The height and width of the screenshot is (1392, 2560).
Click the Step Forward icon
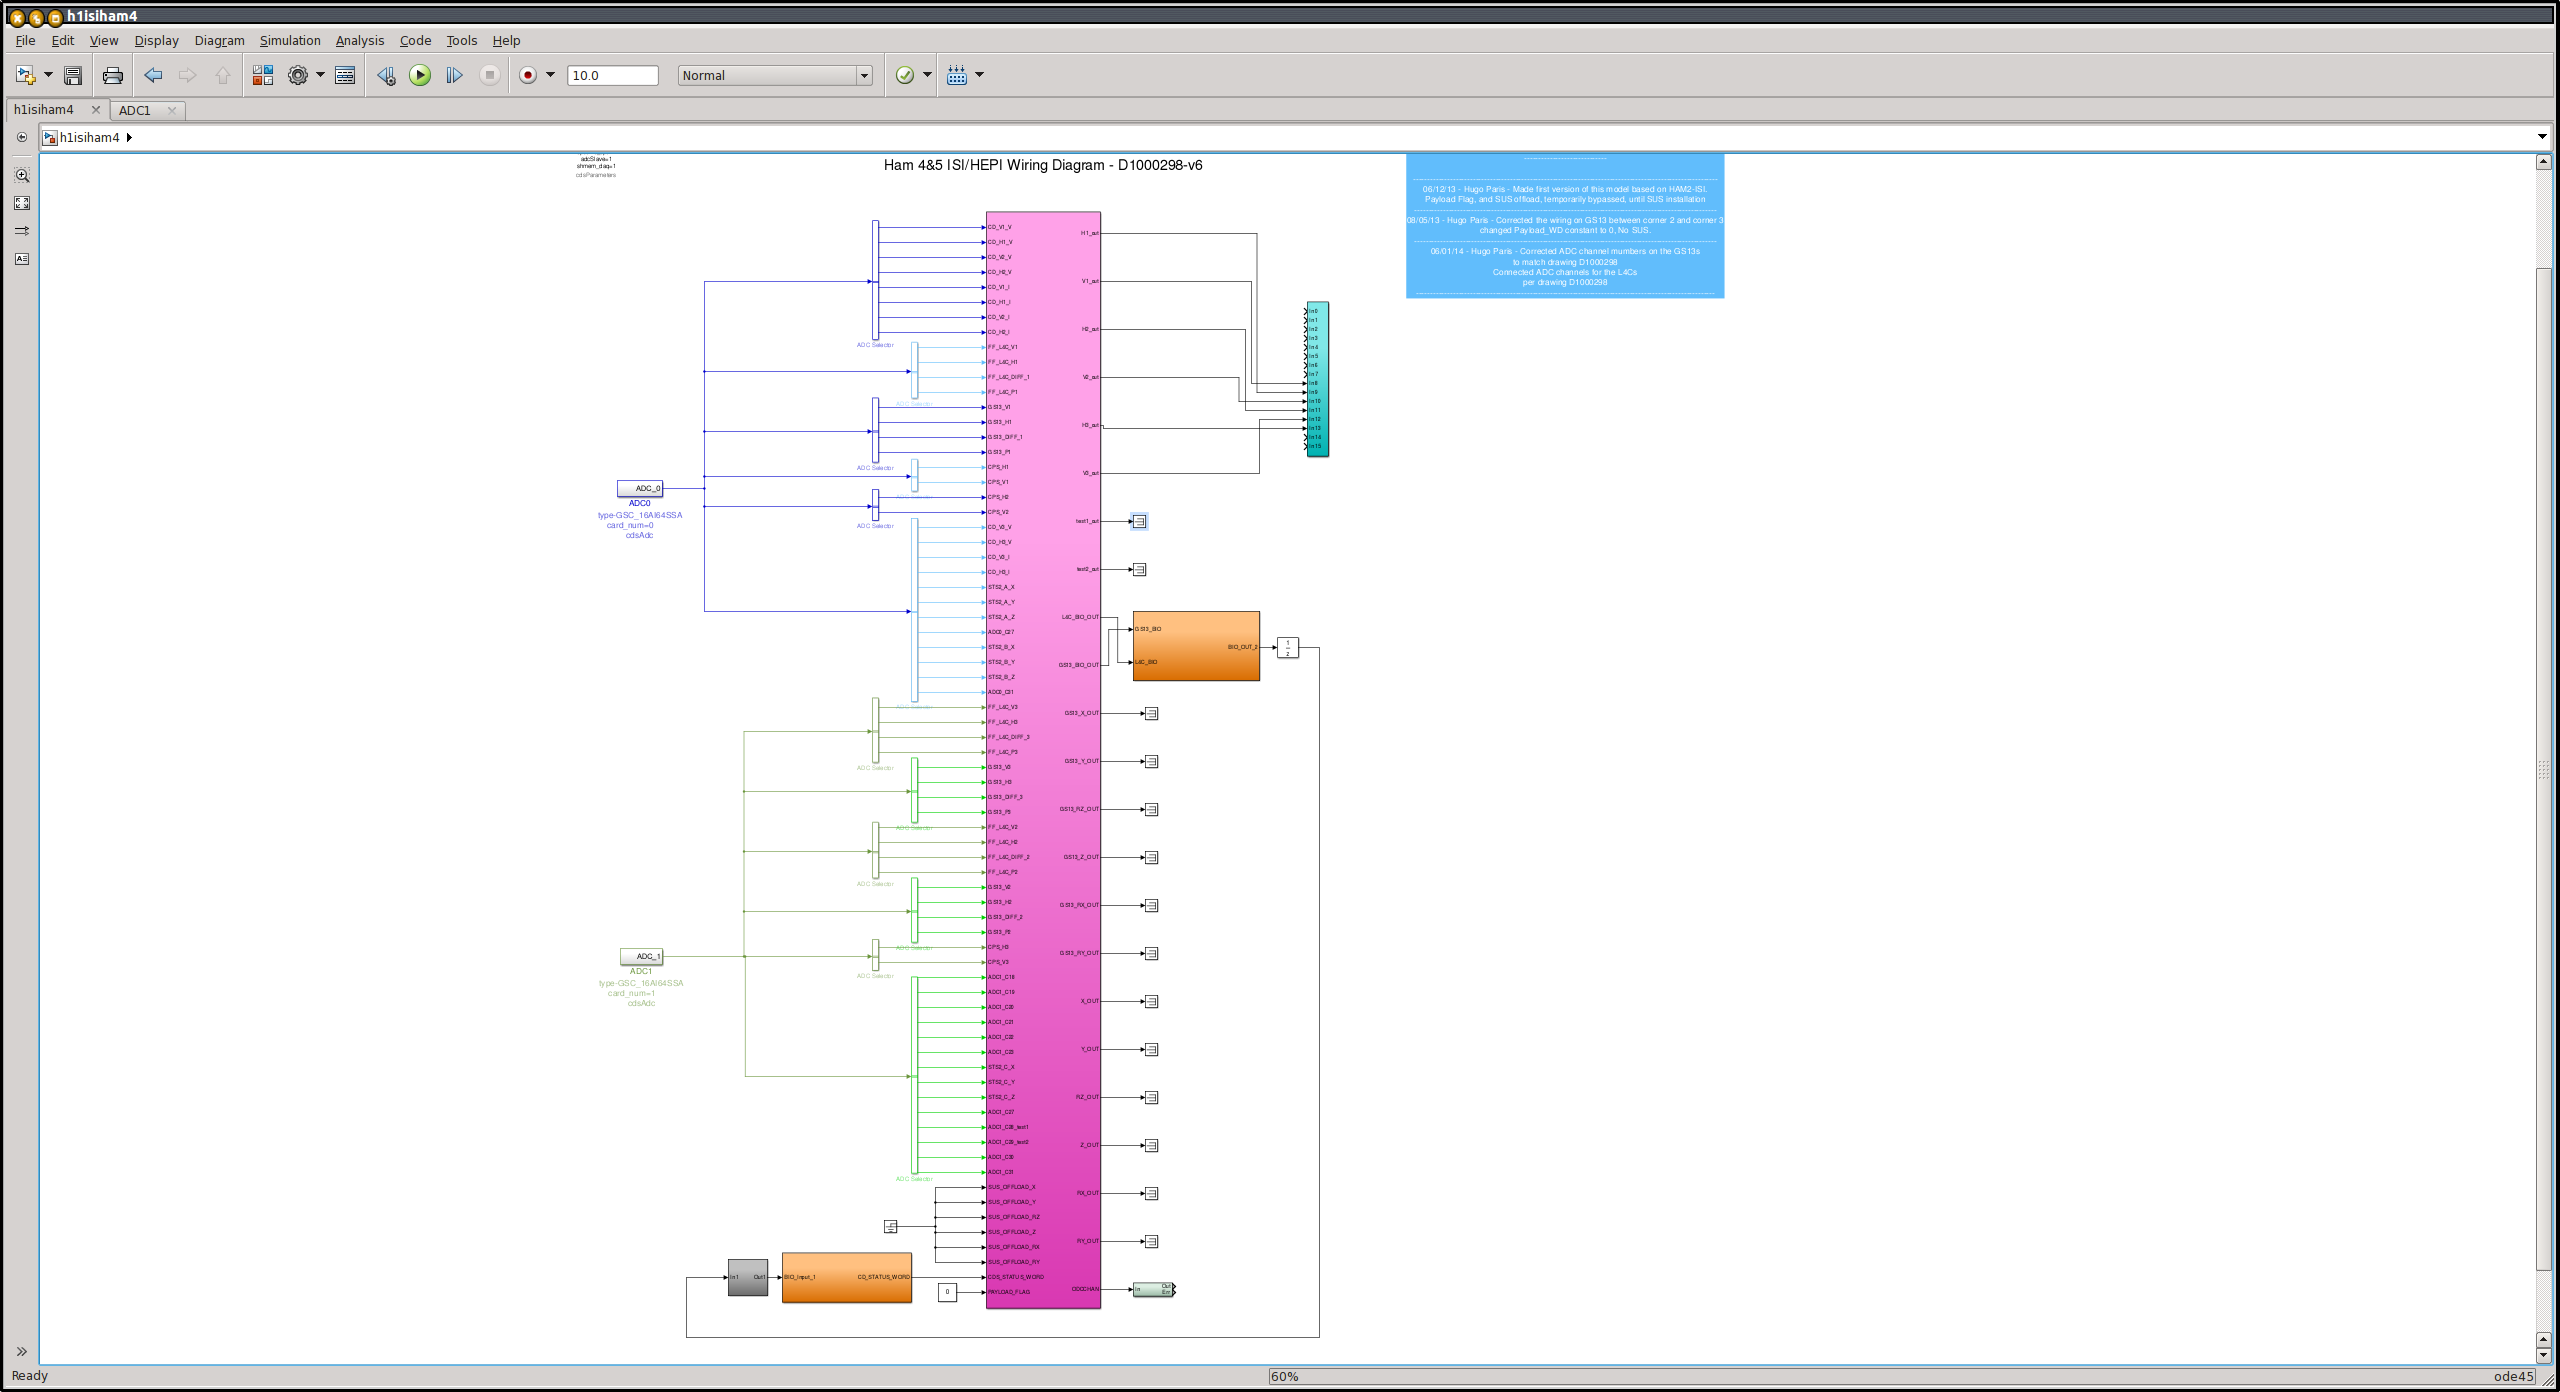(x=454, y=75)
